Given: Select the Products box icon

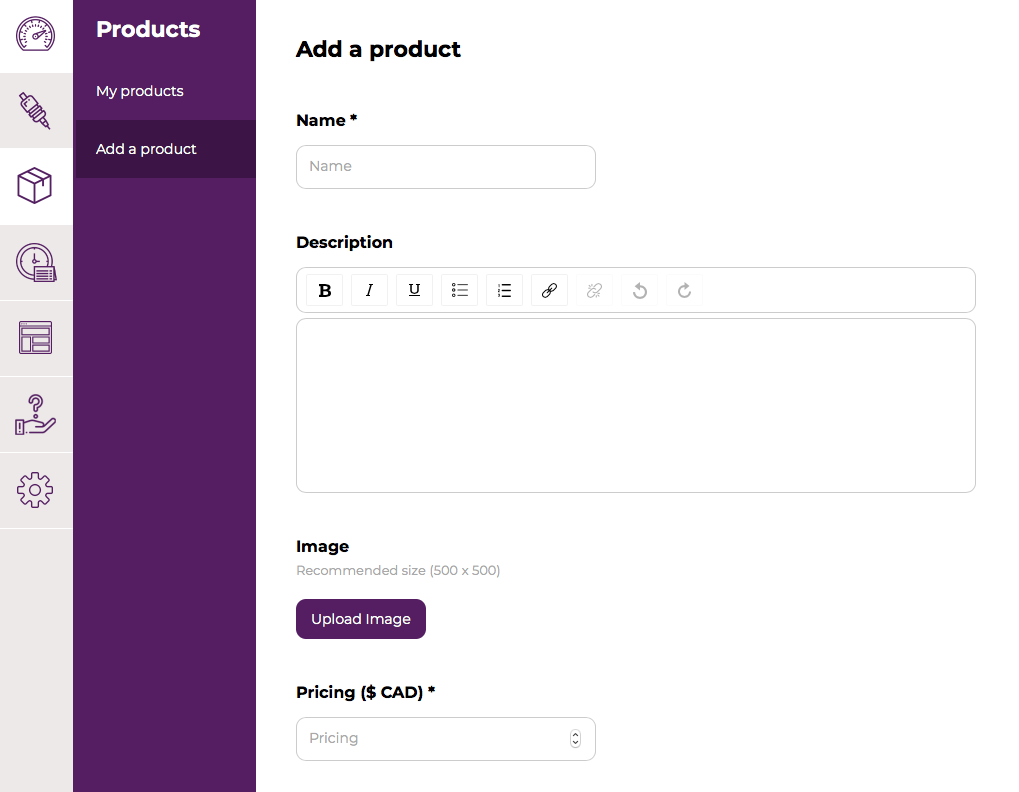Looking at the screenshot, I should tap(35, 186).
